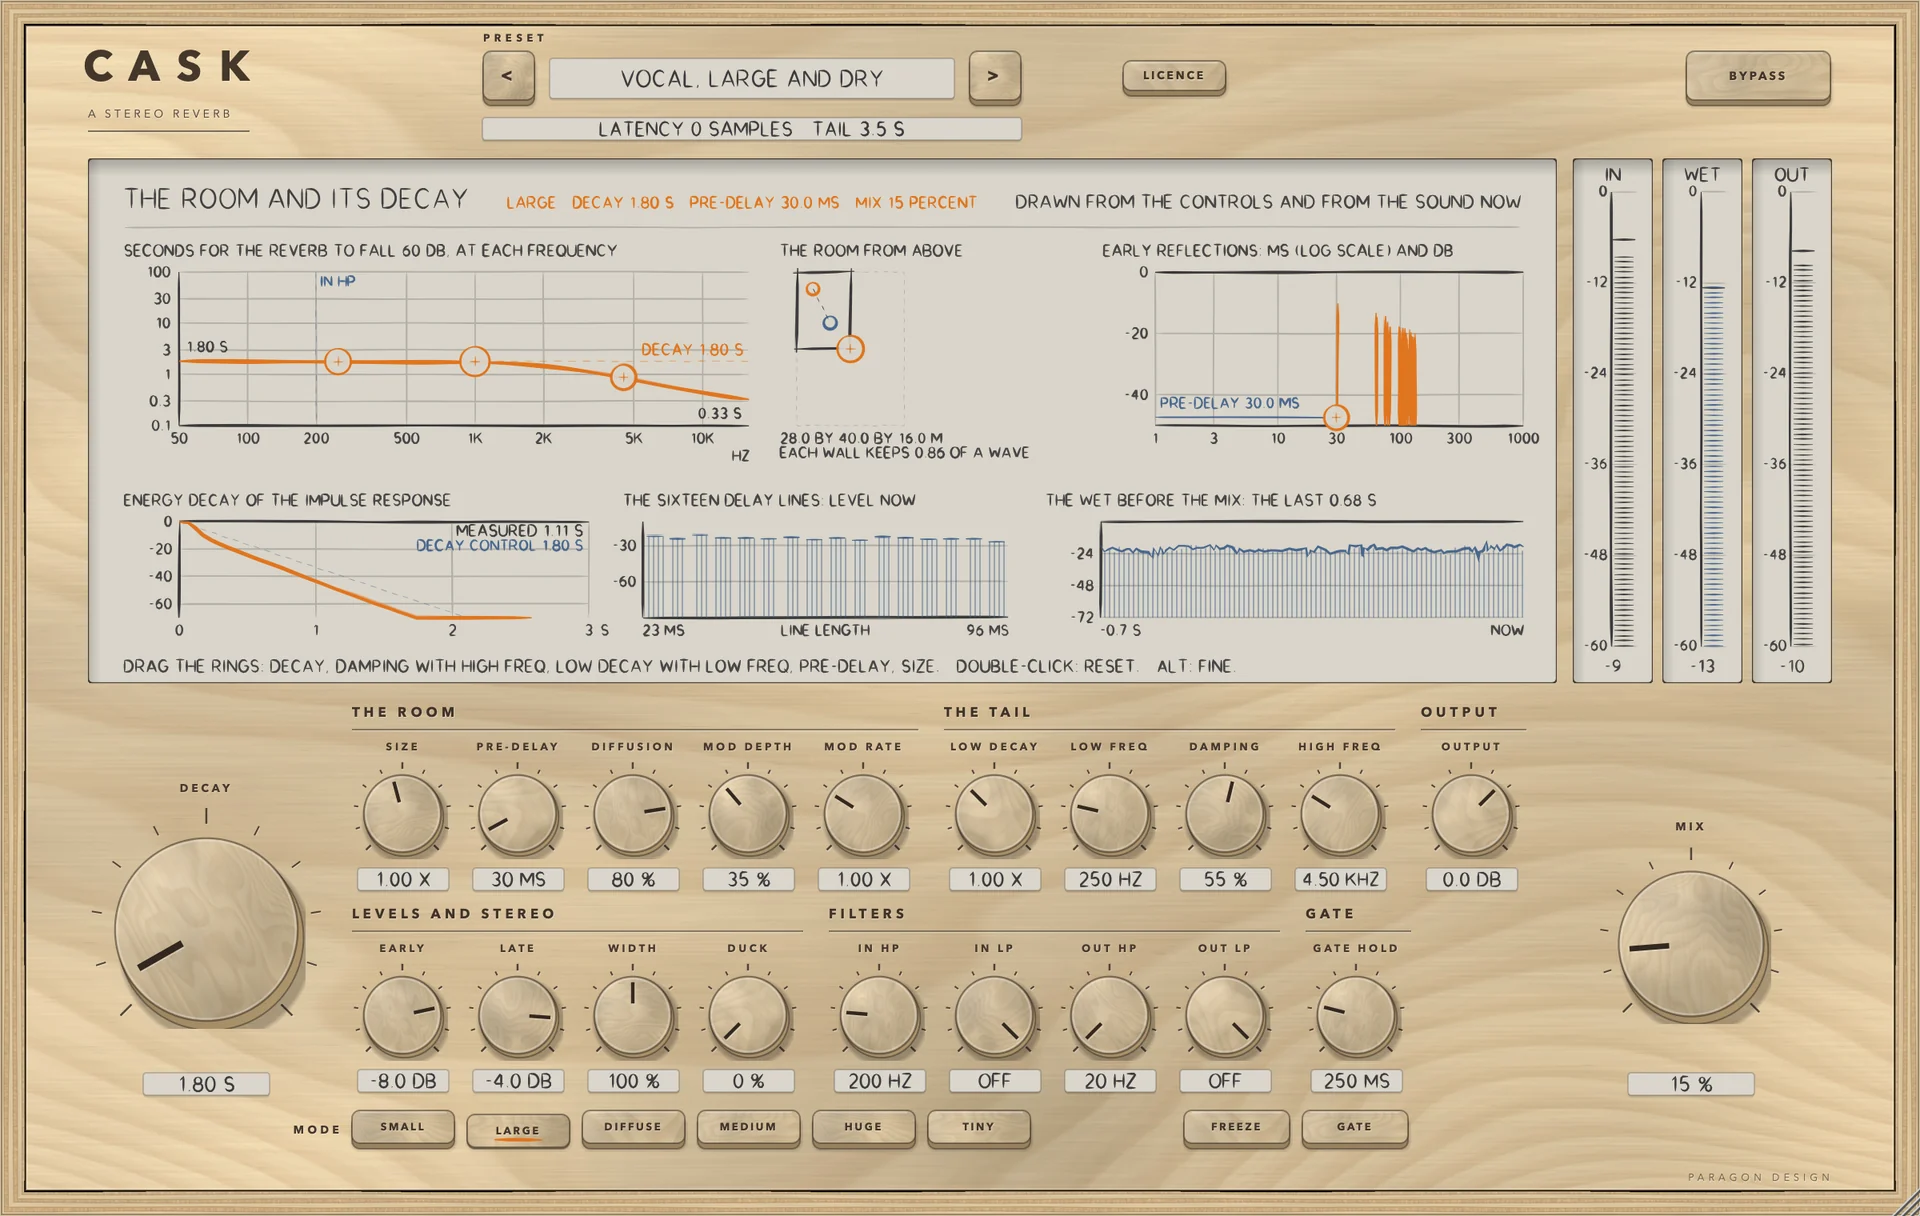Click the Mod Rate knob
The width and height of the screenshot is (1920, 1216).
pos(863,815)
